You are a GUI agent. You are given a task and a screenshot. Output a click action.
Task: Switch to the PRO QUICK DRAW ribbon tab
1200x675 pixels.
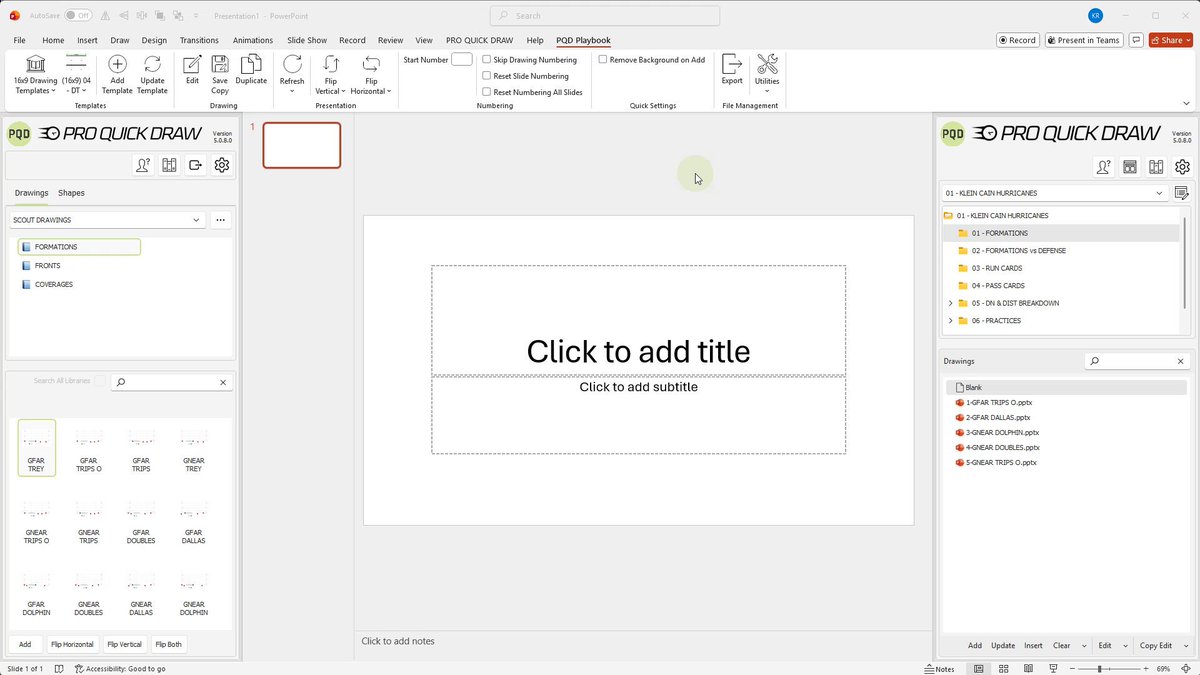(x=478, y=40)
